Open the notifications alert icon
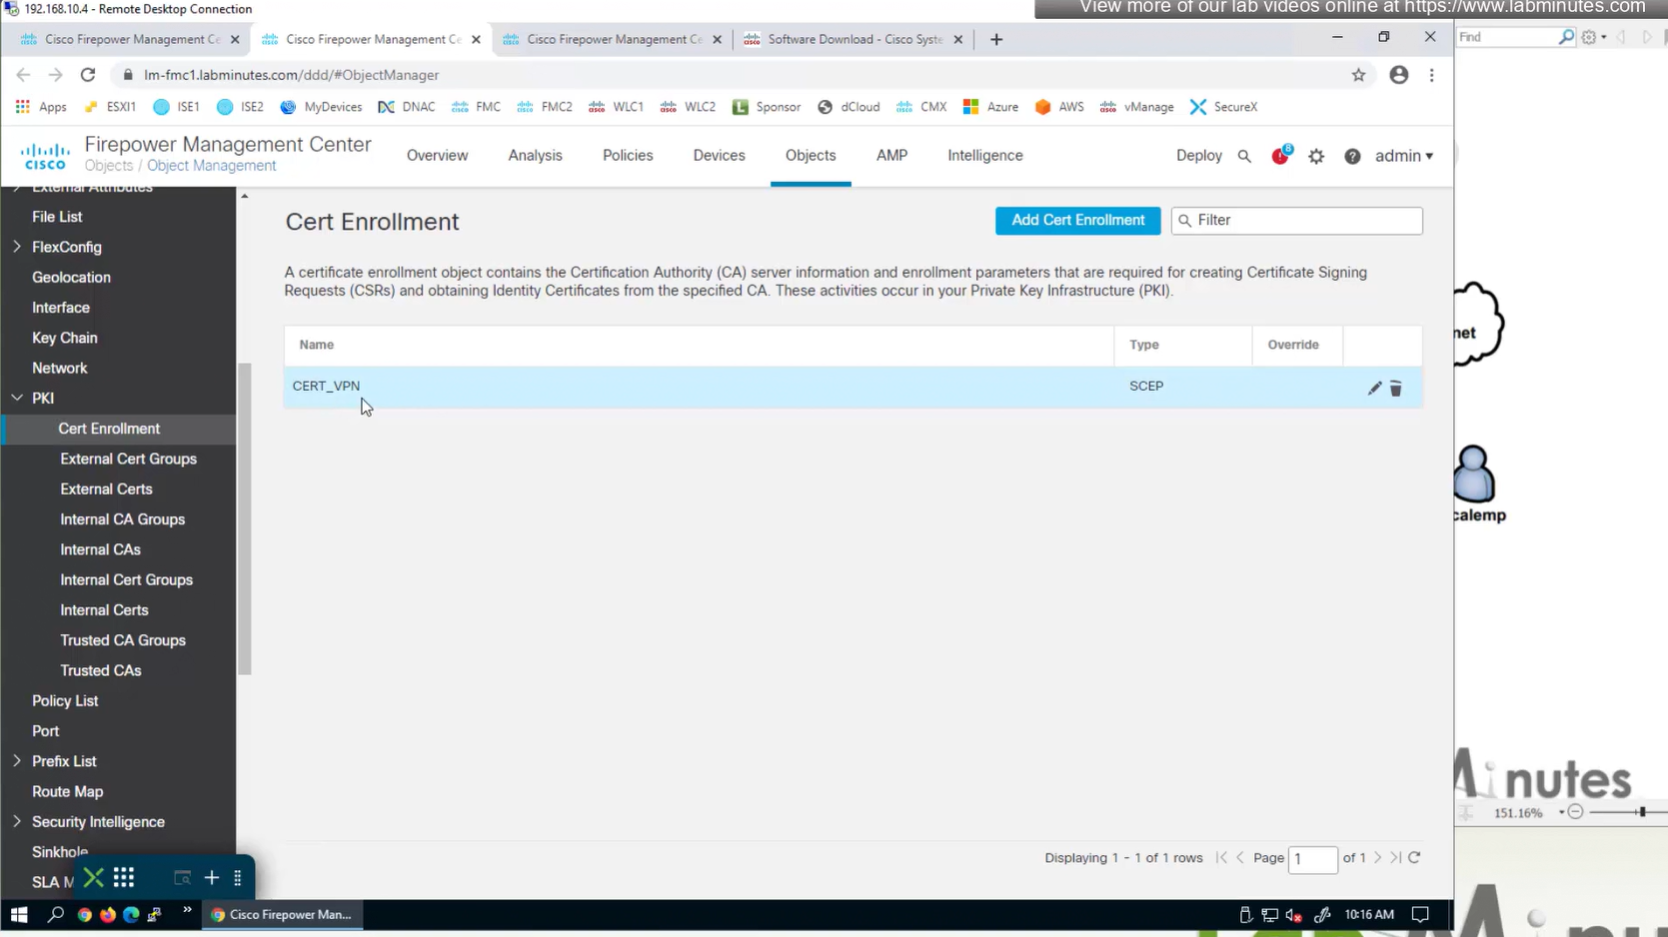Viewport: 1668px width, 937px height. (x=1280, y=156)
